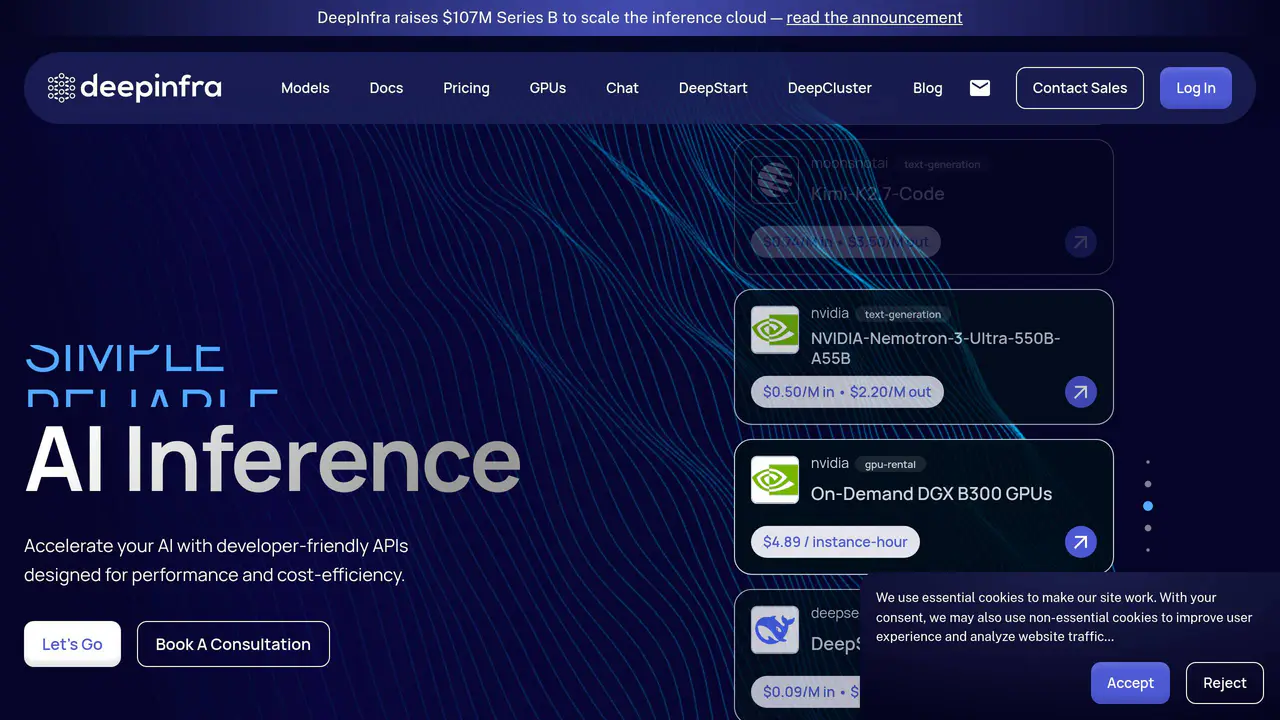Click the $0.50/M in • $2.20/M out price pill

point(847,392)
